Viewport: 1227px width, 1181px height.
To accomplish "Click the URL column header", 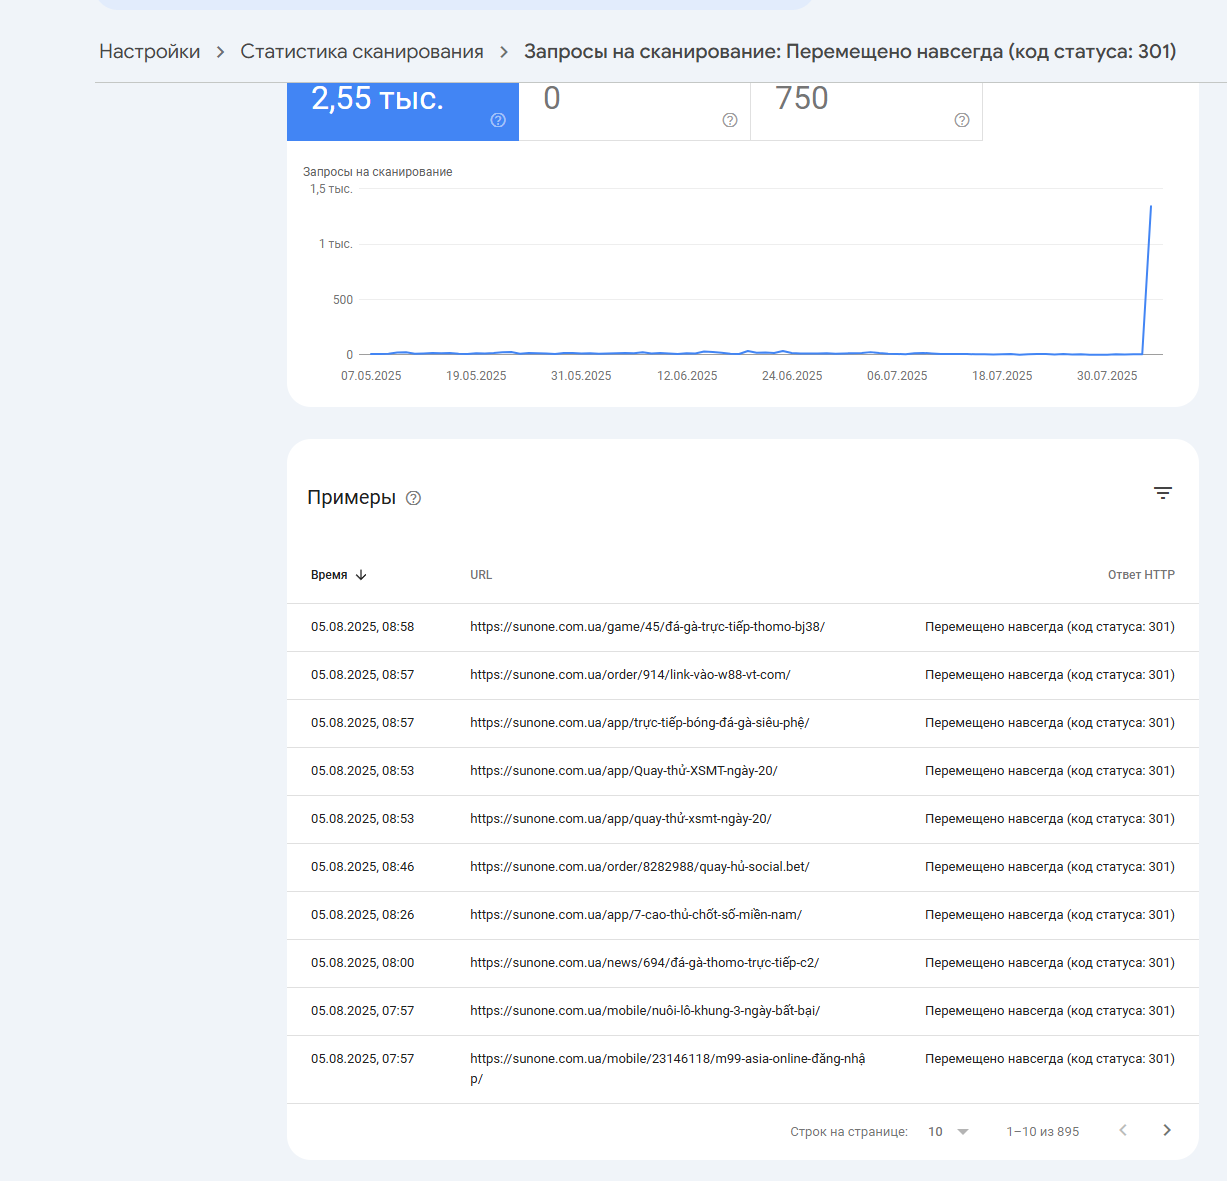I will (481, 575).
